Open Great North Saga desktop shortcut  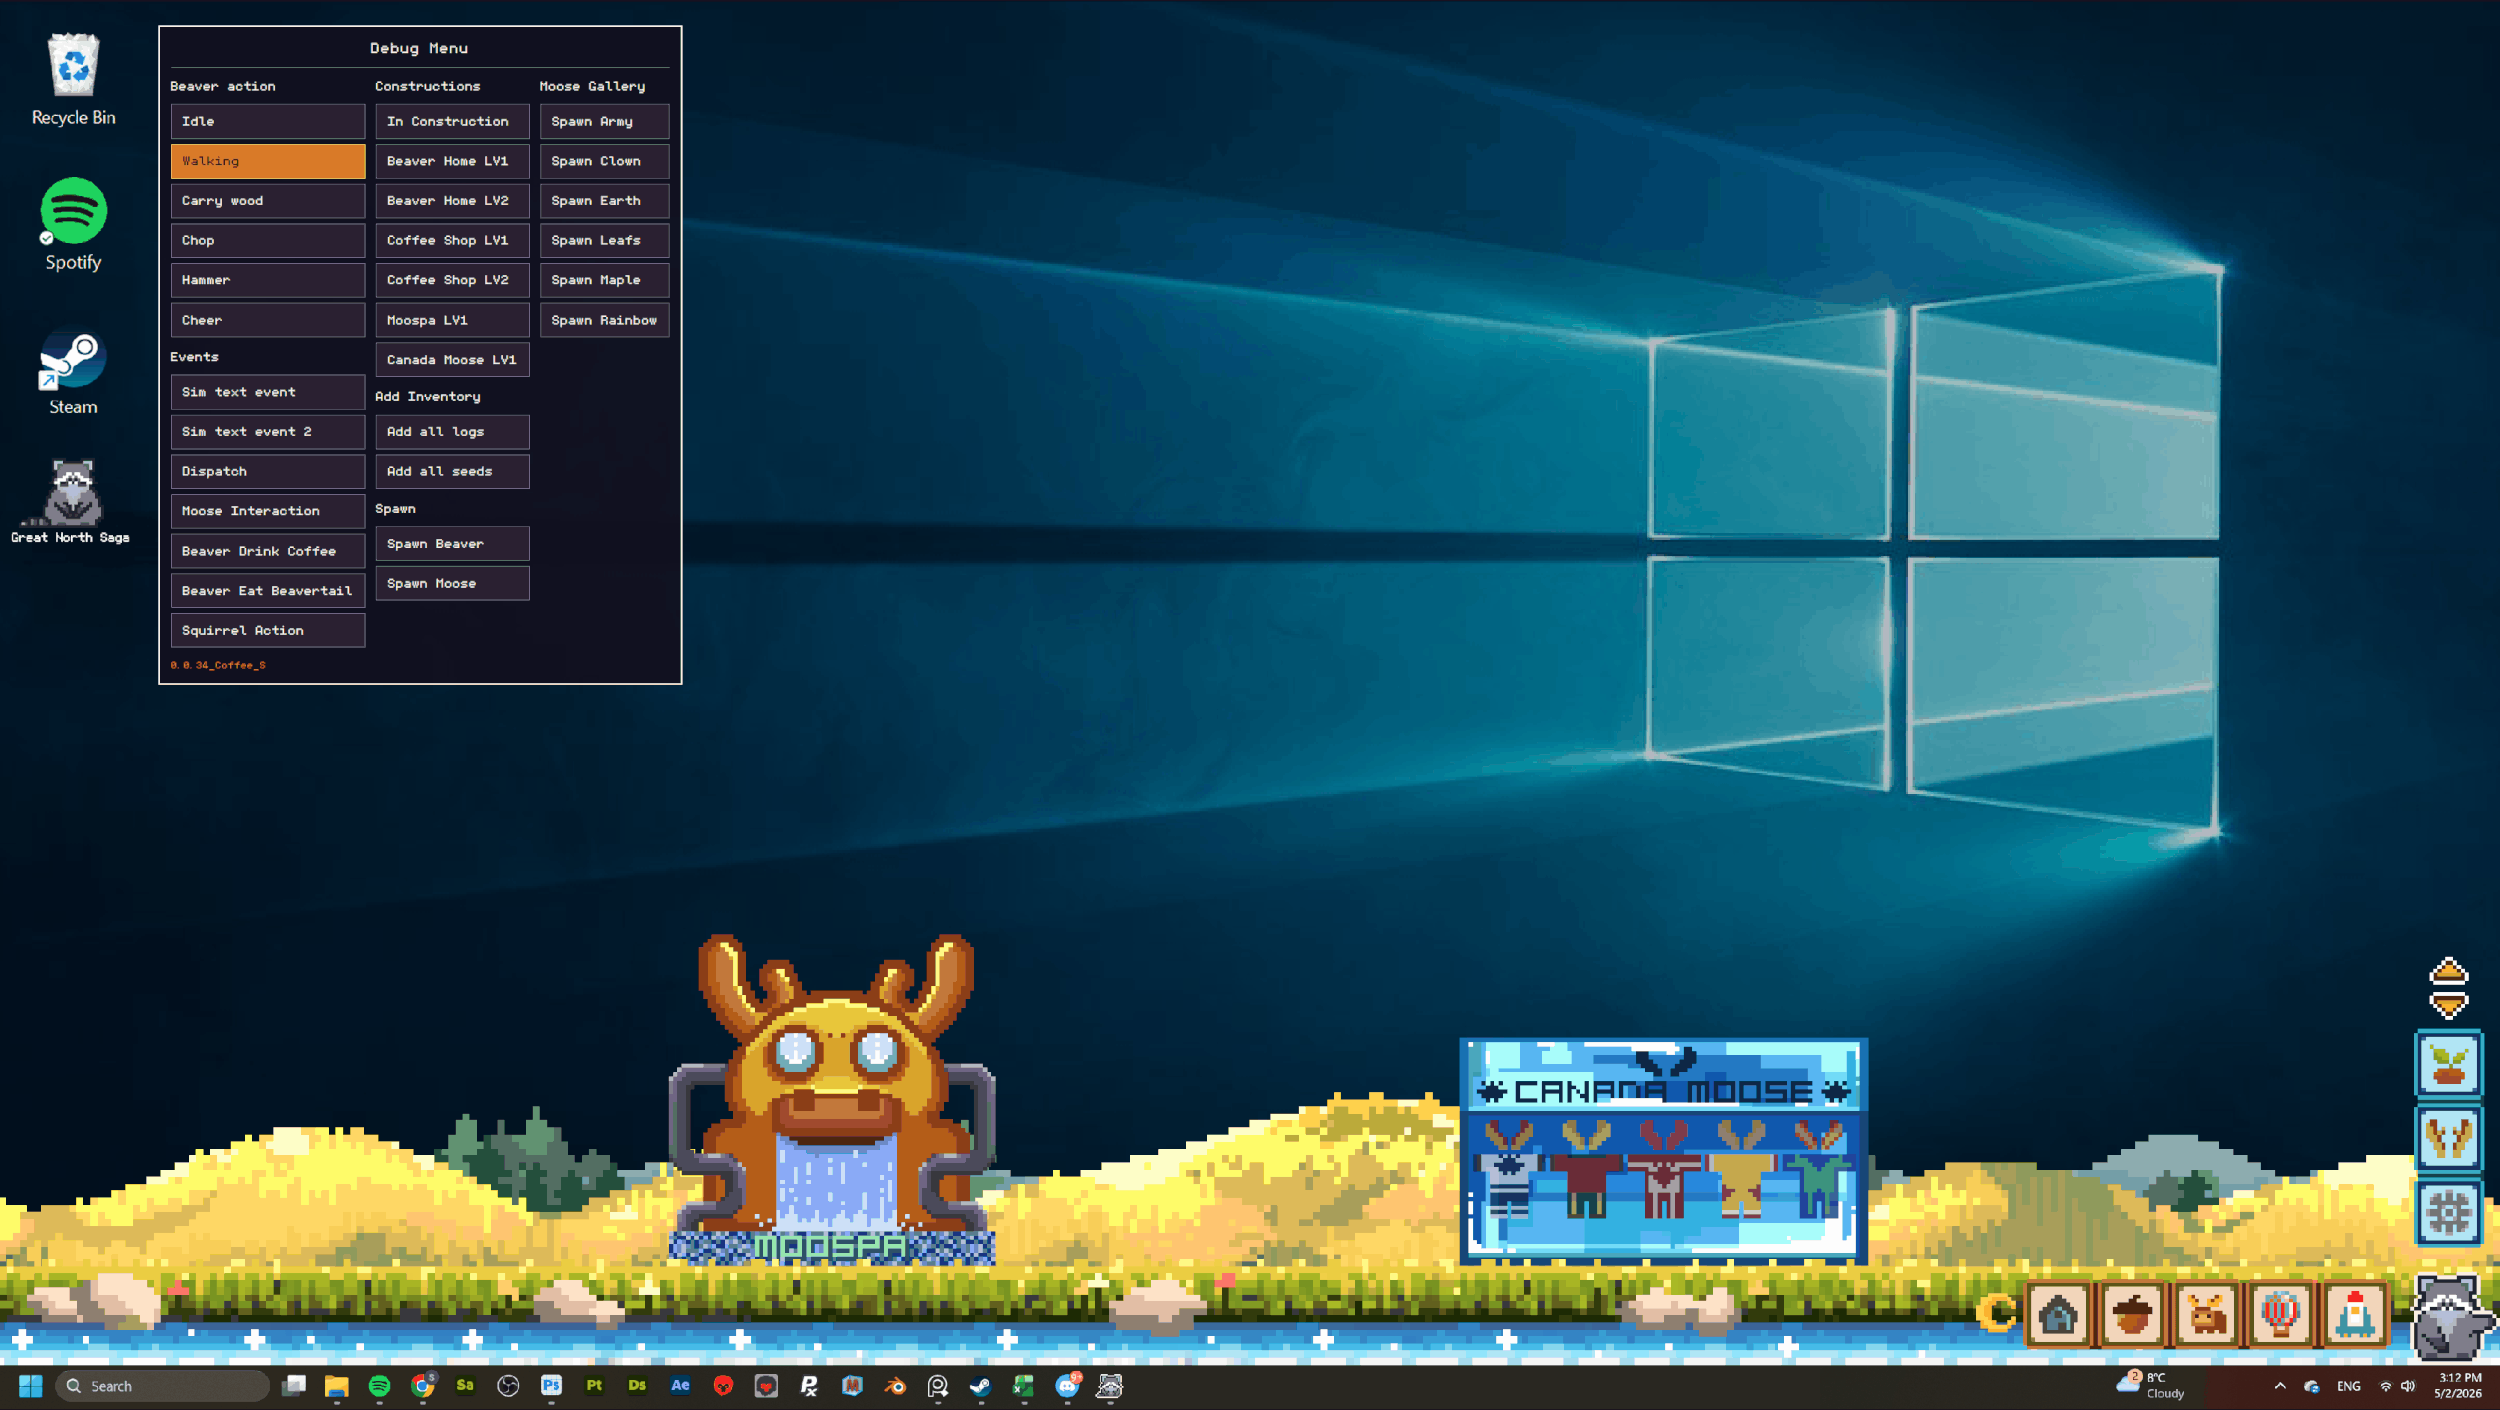click(x=71, y=502)
